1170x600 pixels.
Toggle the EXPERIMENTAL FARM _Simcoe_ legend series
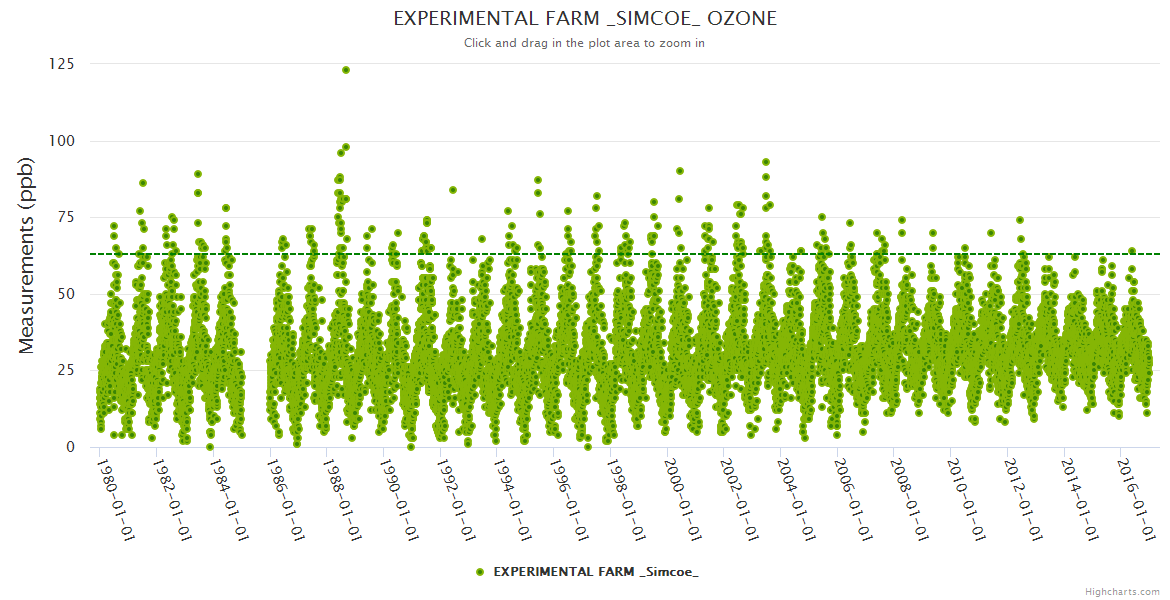point(595,571)
